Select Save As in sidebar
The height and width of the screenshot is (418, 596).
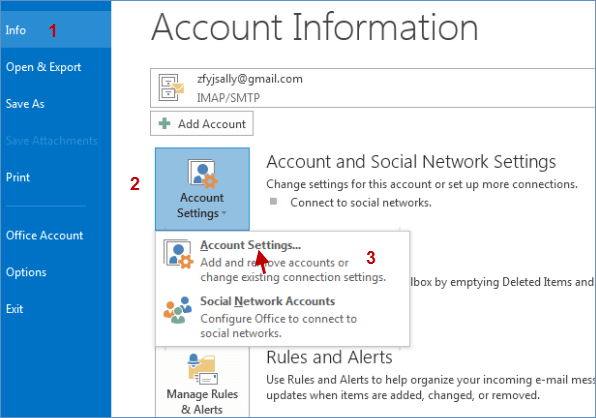pyautogui.click(x=25, y=104)
